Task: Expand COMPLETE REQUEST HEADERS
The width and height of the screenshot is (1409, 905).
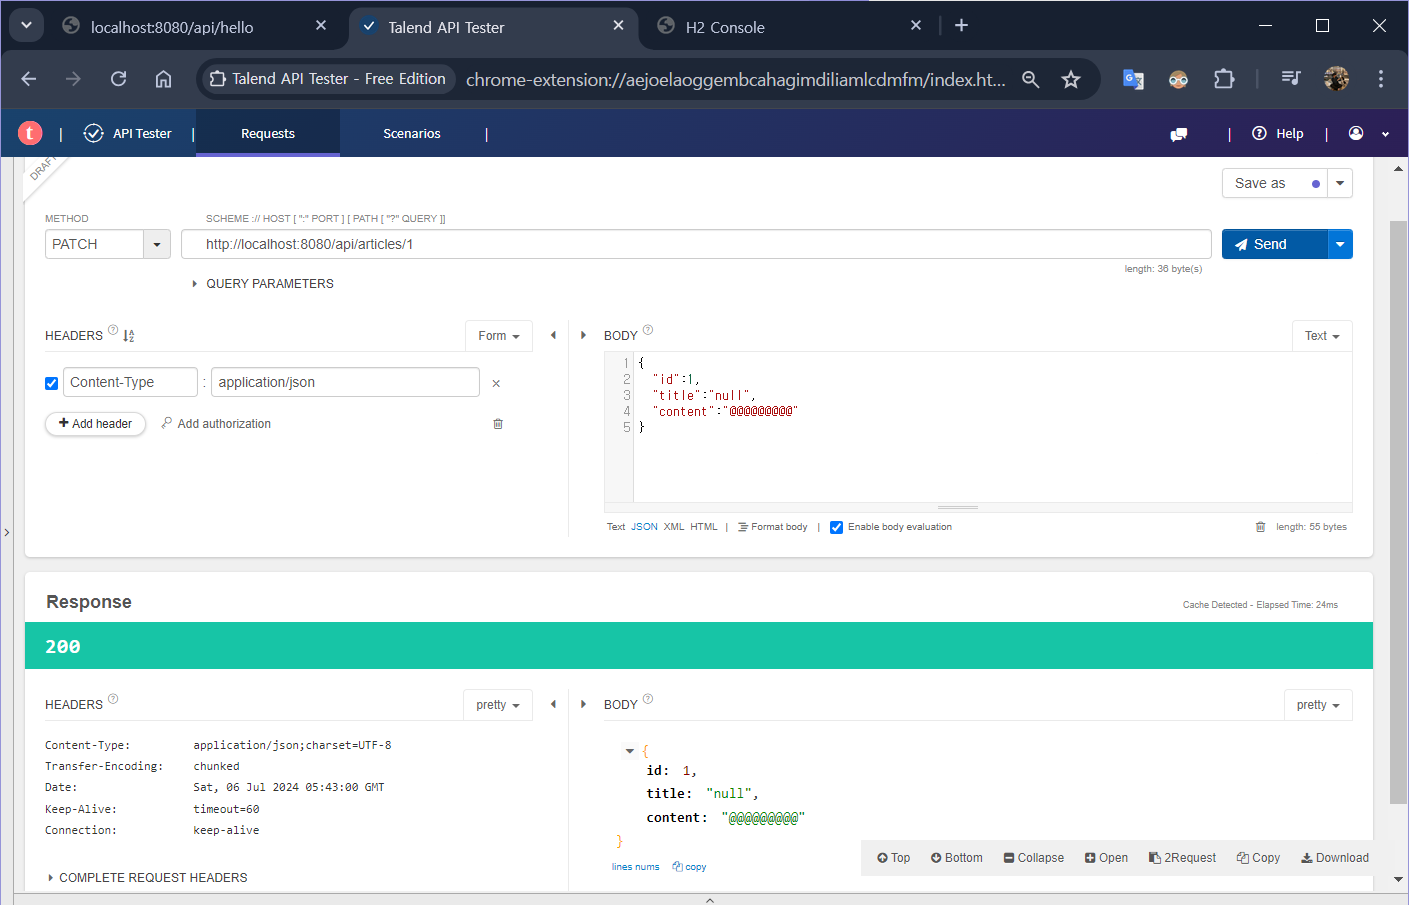Action: point(148,878)
